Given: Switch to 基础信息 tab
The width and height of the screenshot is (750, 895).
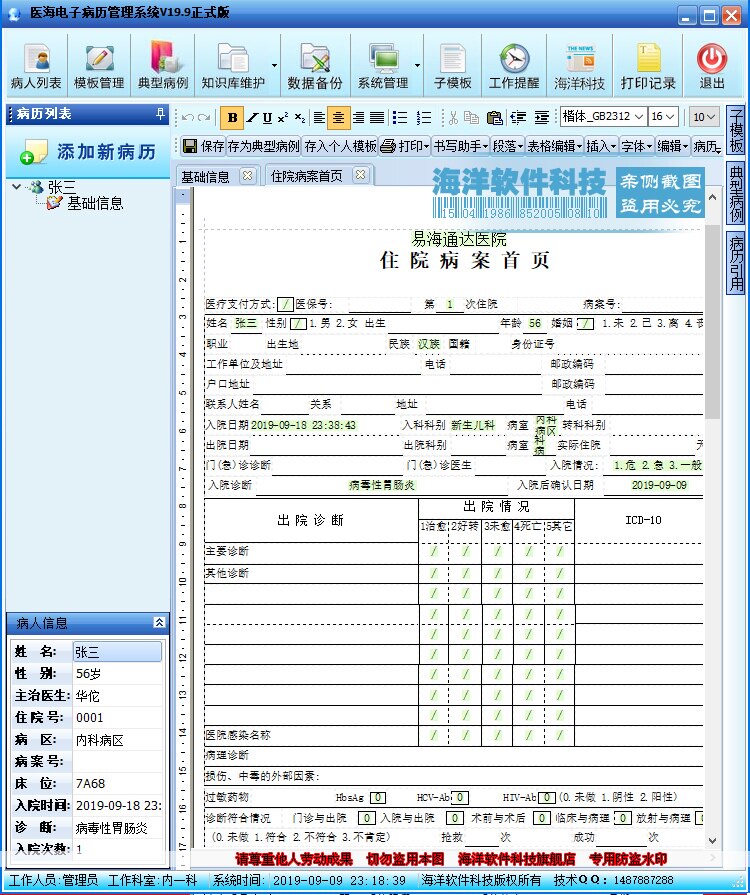Looking at the screenshot, I should [x=205, y=176].
